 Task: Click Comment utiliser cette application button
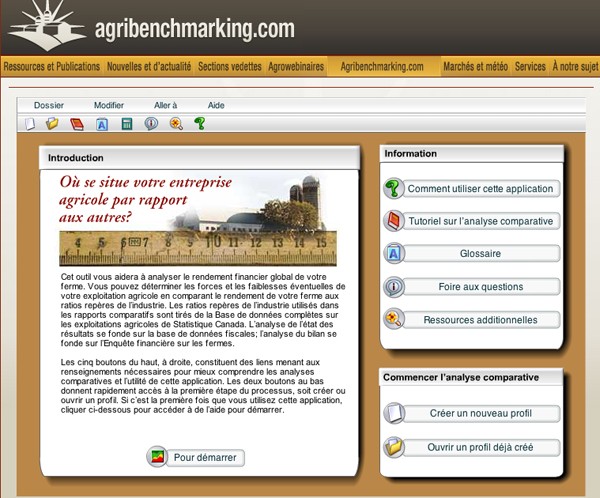480,189
